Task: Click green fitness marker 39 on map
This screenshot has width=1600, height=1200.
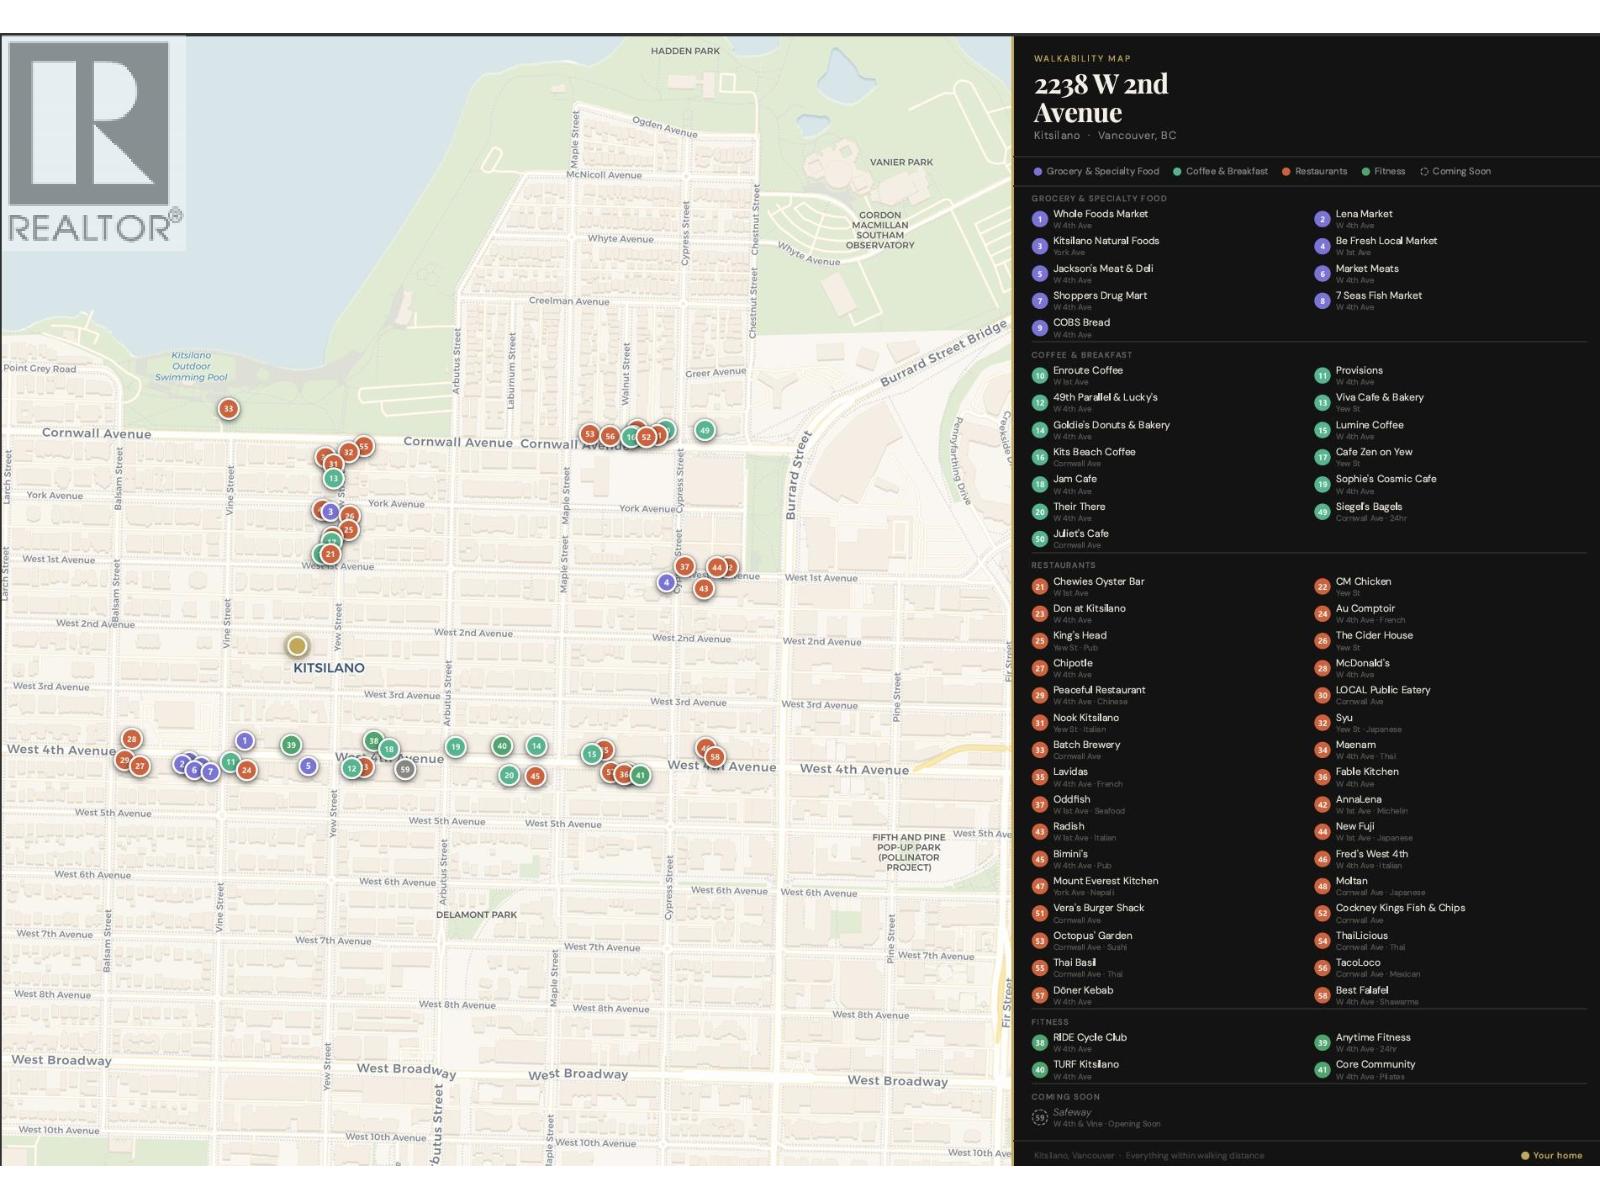Action: (x=291, y=744)
